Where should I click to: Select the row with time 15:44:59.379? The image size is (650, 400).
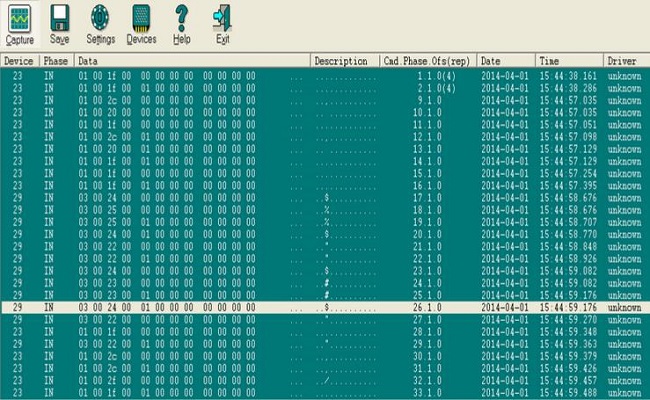[325, 356]
